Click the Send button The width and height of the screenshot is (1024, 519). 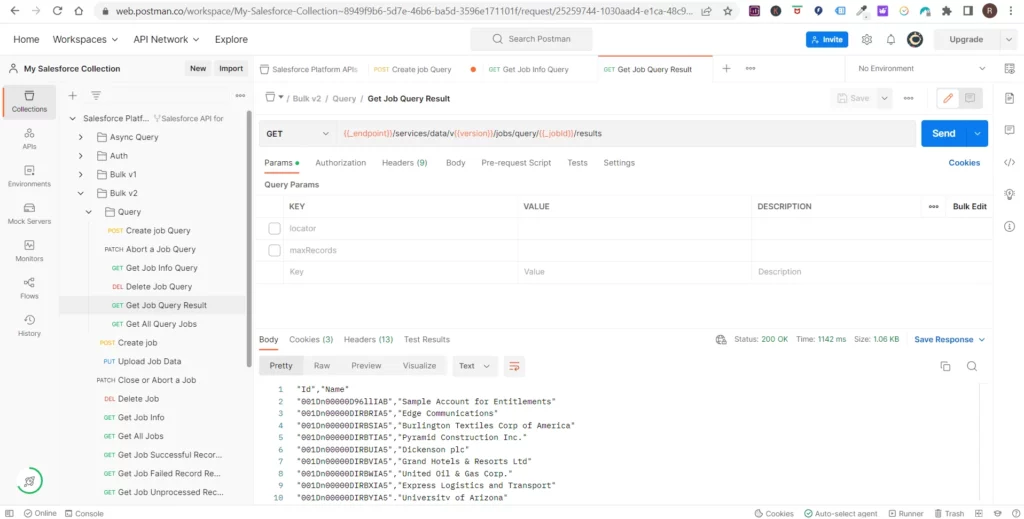(944, 133)
